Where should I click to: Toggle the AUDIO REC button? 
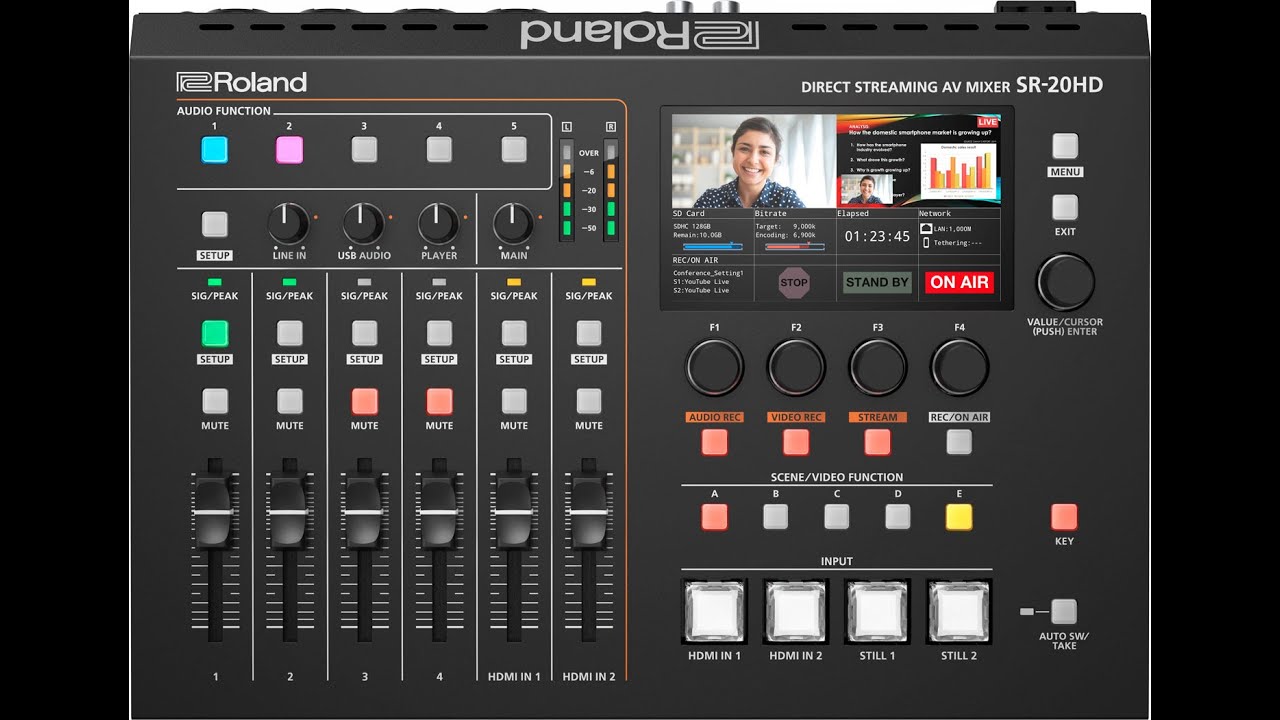click(714, 442)
